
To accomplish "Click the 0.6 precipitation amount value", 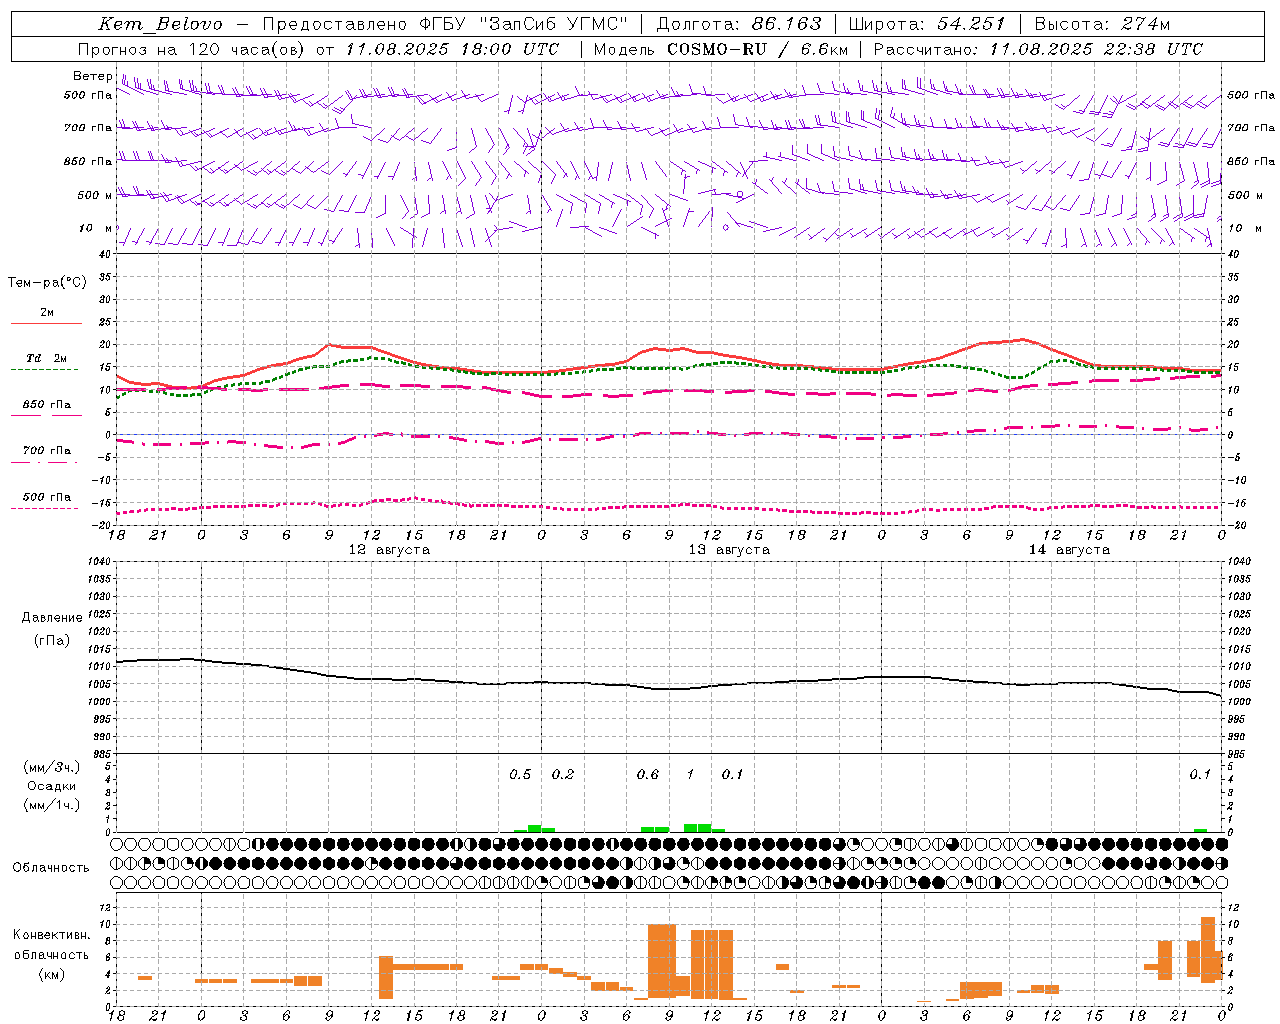I will pyautogui.click(x=648, y=775).
